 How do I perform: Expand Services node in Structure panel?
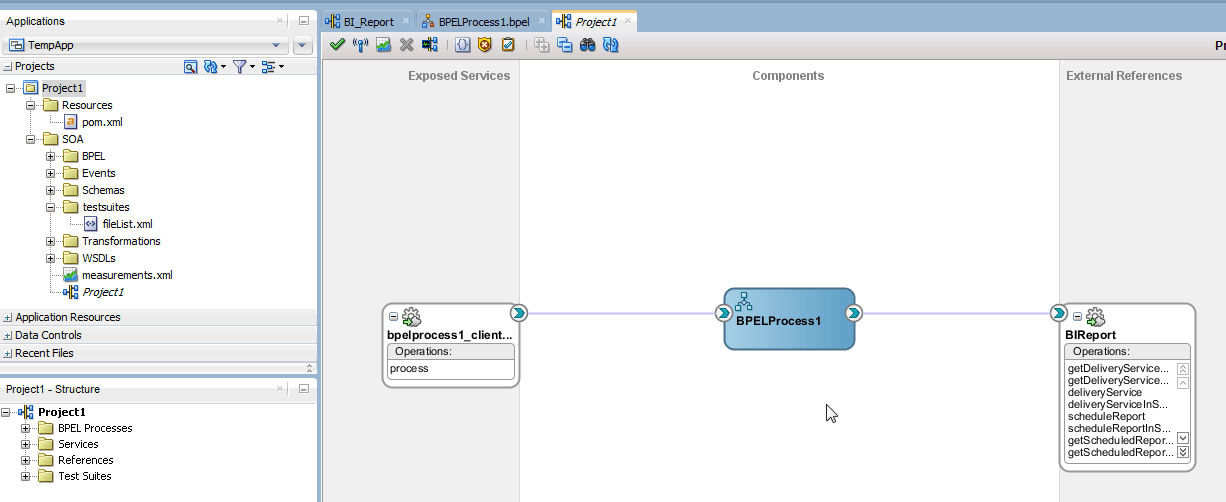(x=25, y=444)
